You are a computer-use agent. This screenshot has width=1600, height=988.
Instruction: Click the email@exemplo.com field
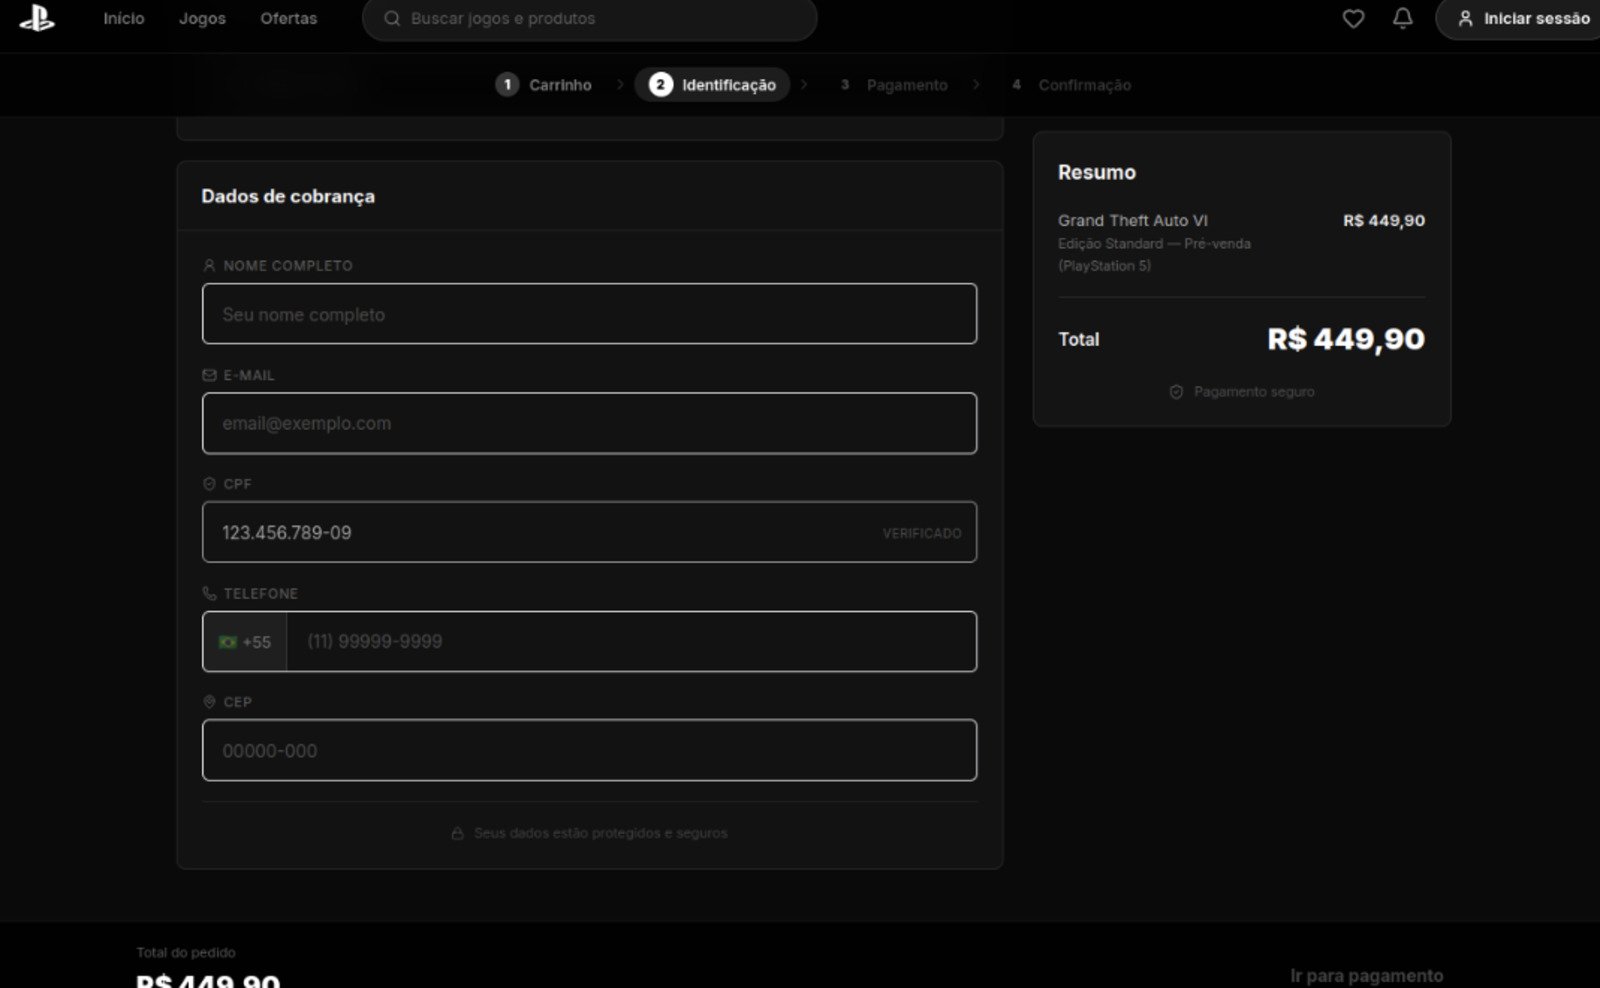tap(589, 423)
